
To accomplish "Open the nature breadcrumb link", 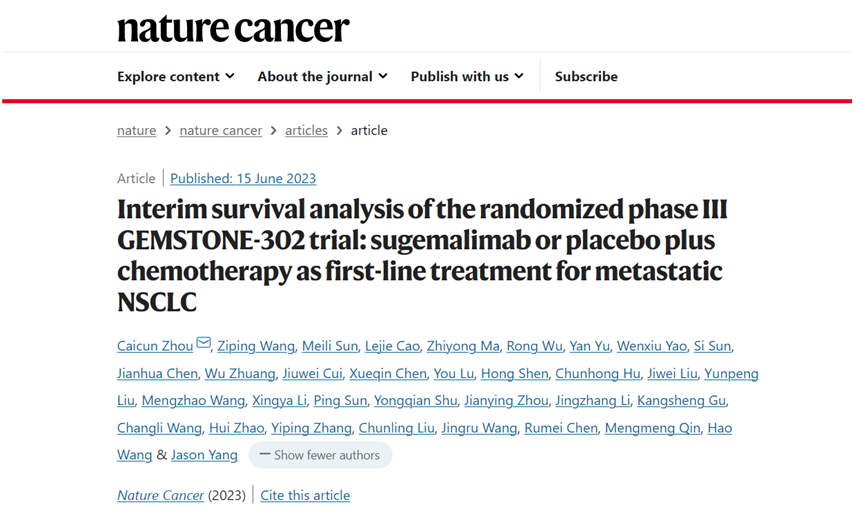I will [x=136, y=131].
